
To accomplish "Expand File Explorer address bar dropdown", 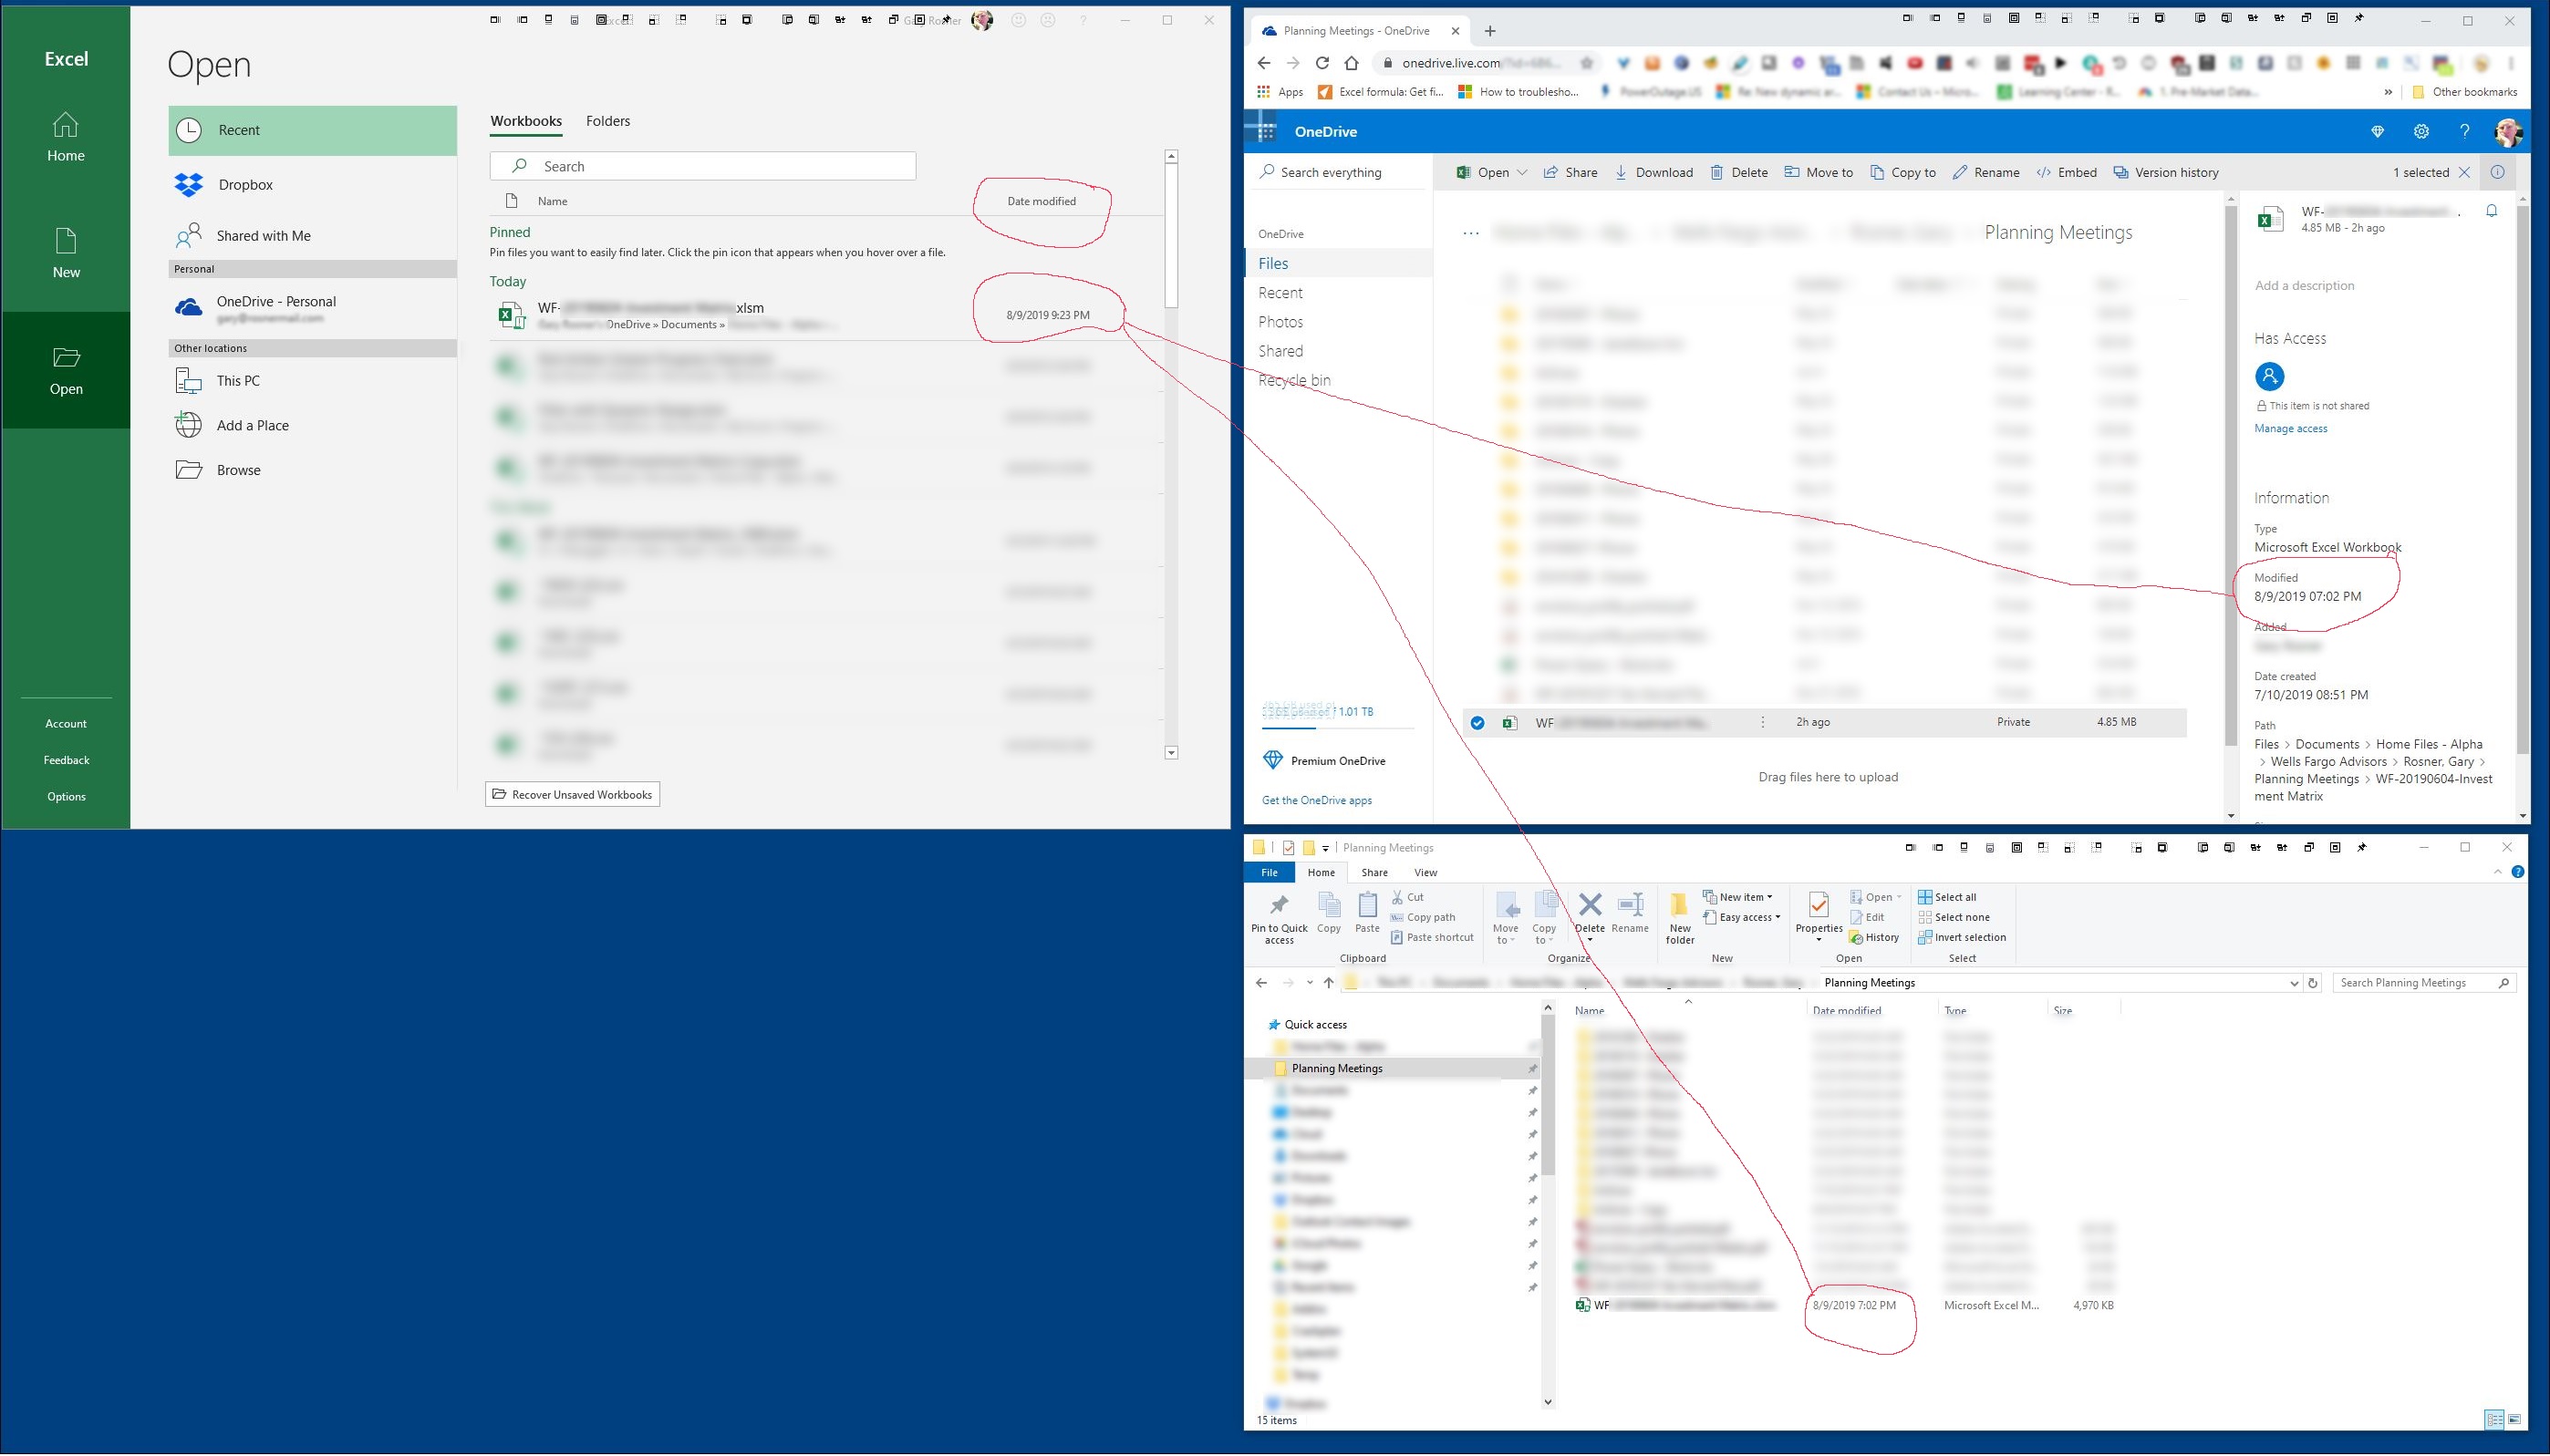I will pos(2294,984).
